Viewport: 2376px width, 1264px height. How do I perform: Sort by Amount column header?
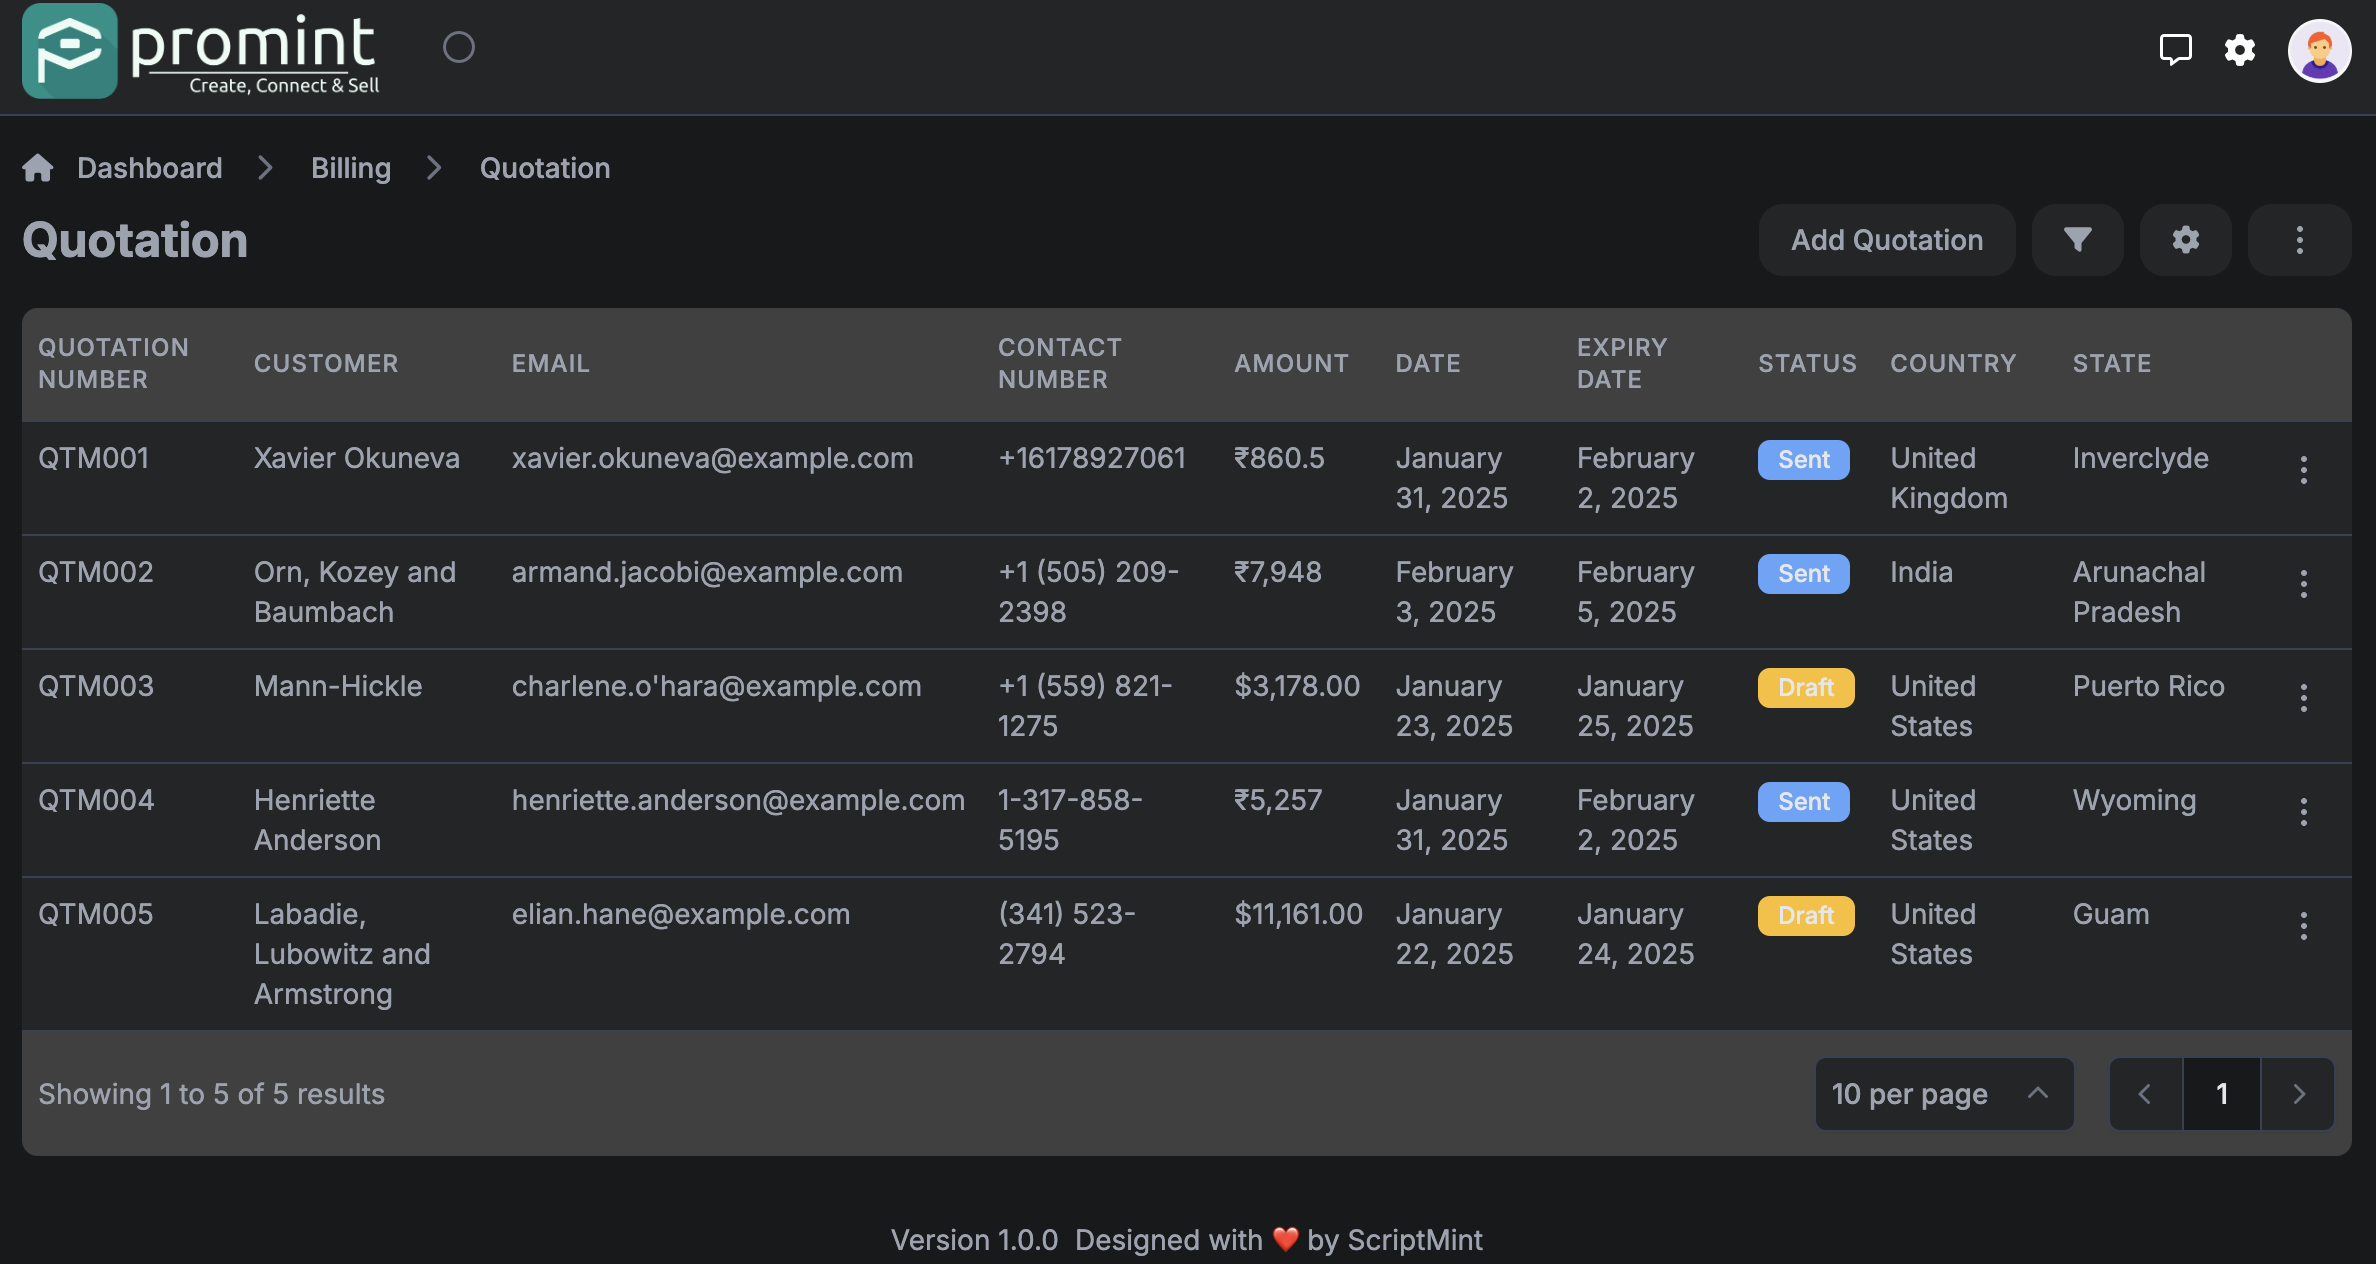[1291, 363]
